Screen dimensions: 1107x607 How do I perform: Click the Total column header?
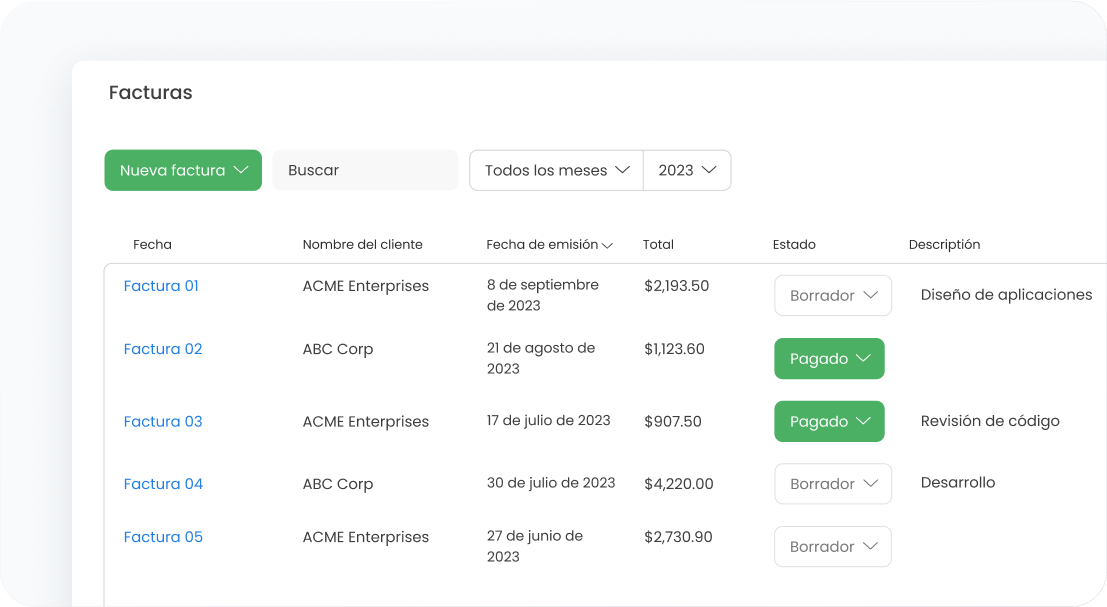click(x=658, y=244)
